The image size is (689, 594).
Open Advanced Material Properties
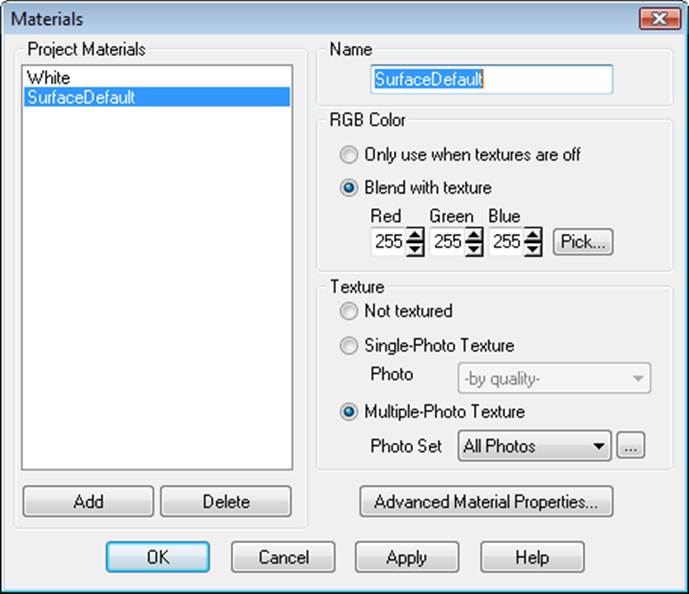tap(486, 502)
